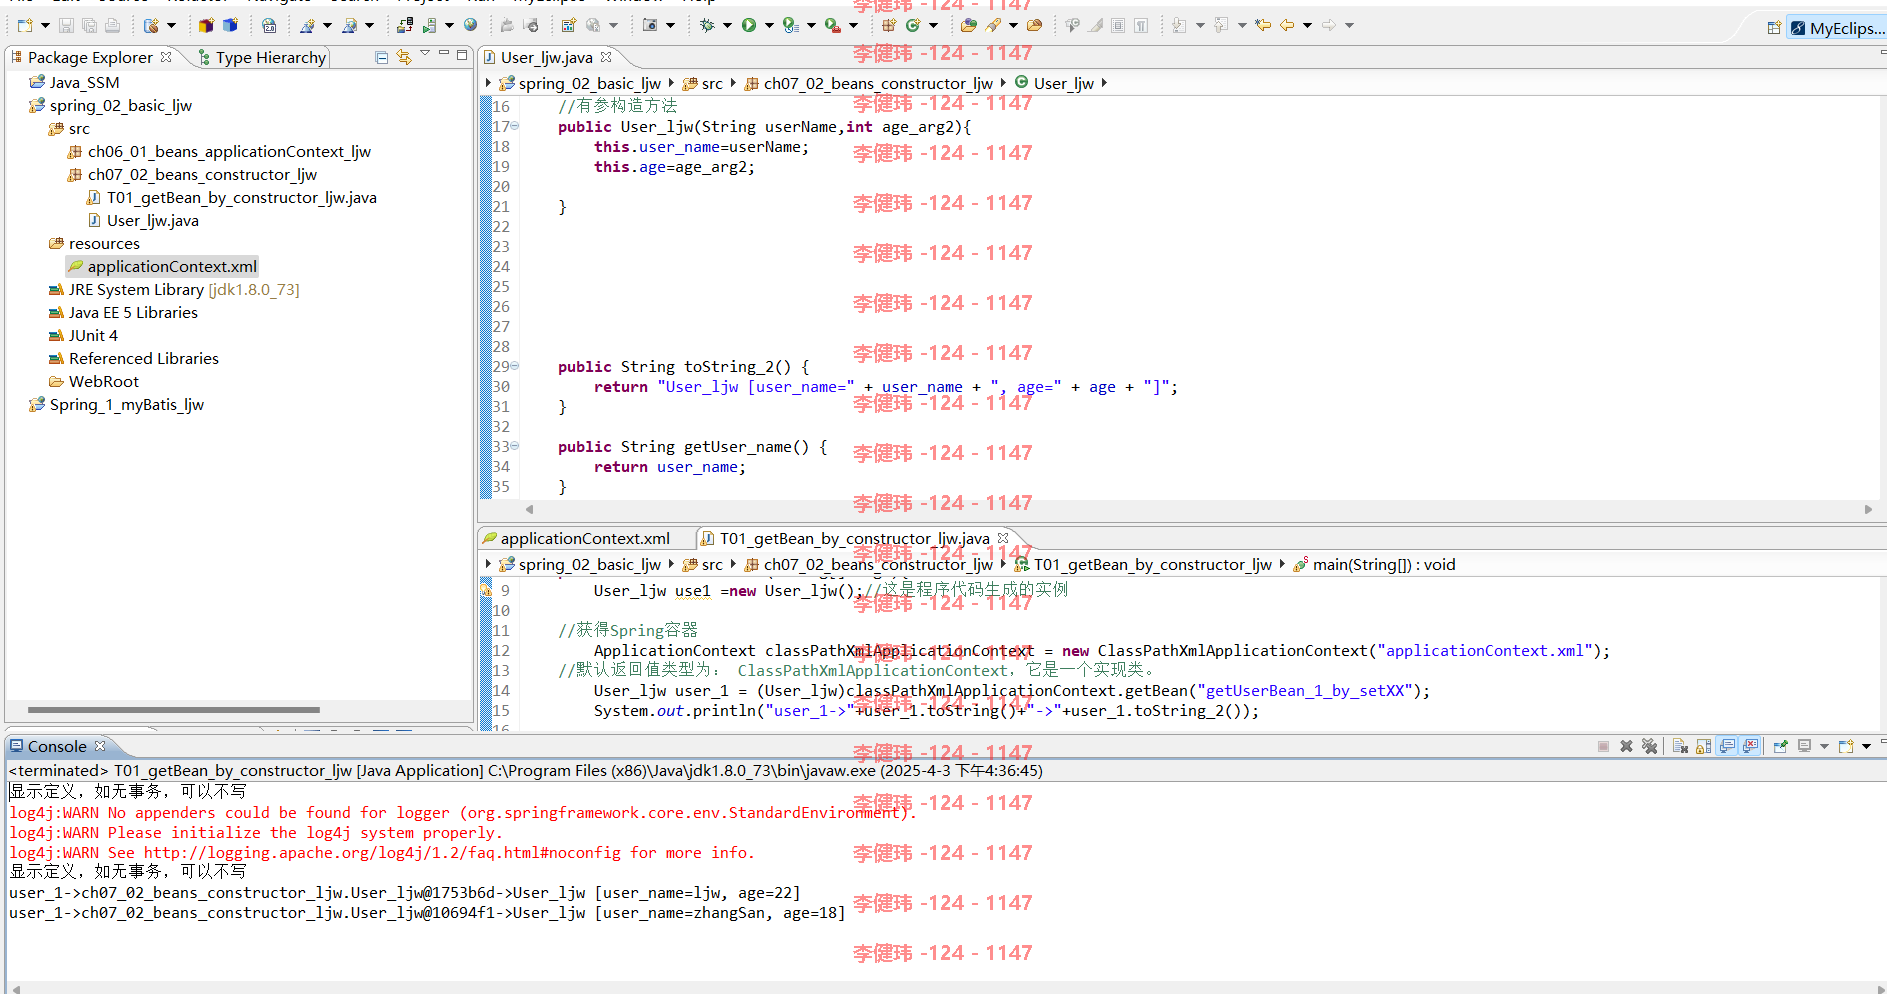This screenshot has width=1887, height=994.
Task: Open the web browser globe icon
Action: point(470,25)
